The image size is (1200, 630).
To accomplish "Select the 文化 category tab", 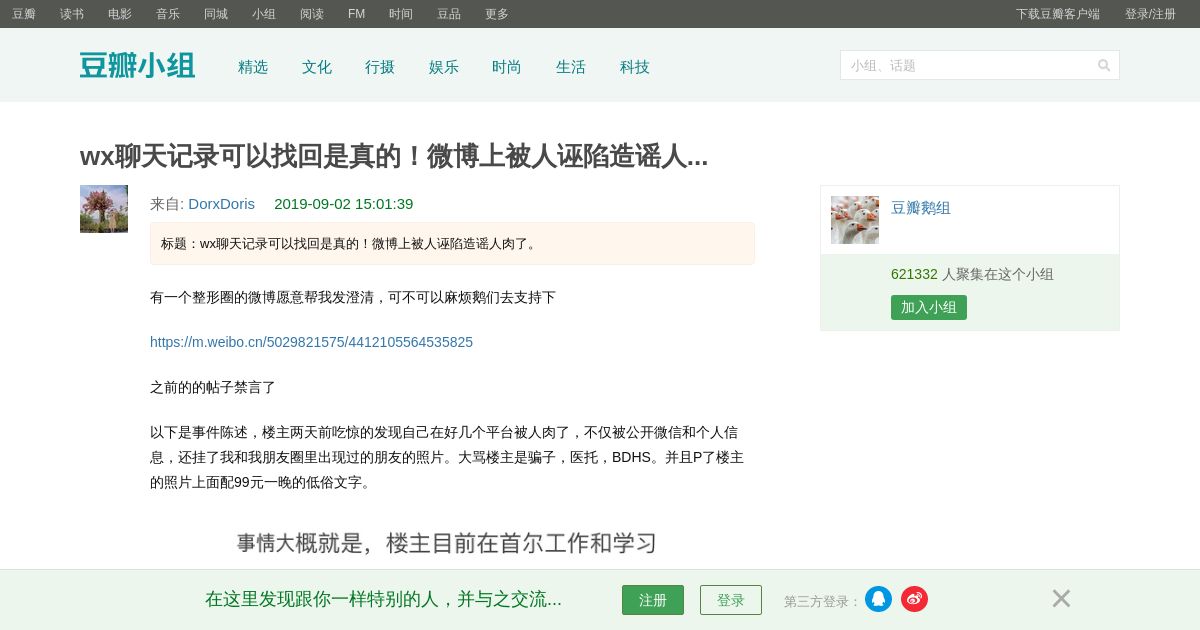I will 317,67.
